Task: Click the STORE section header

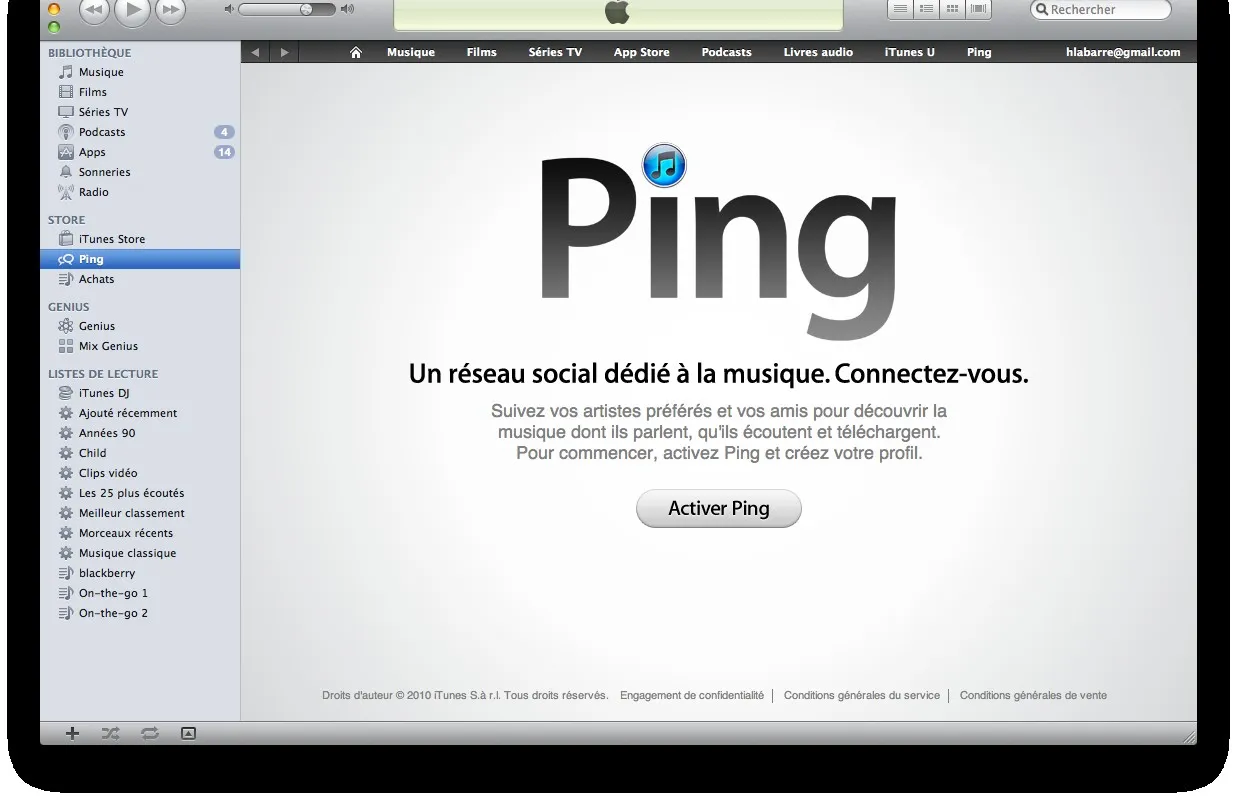Action: 67,220
